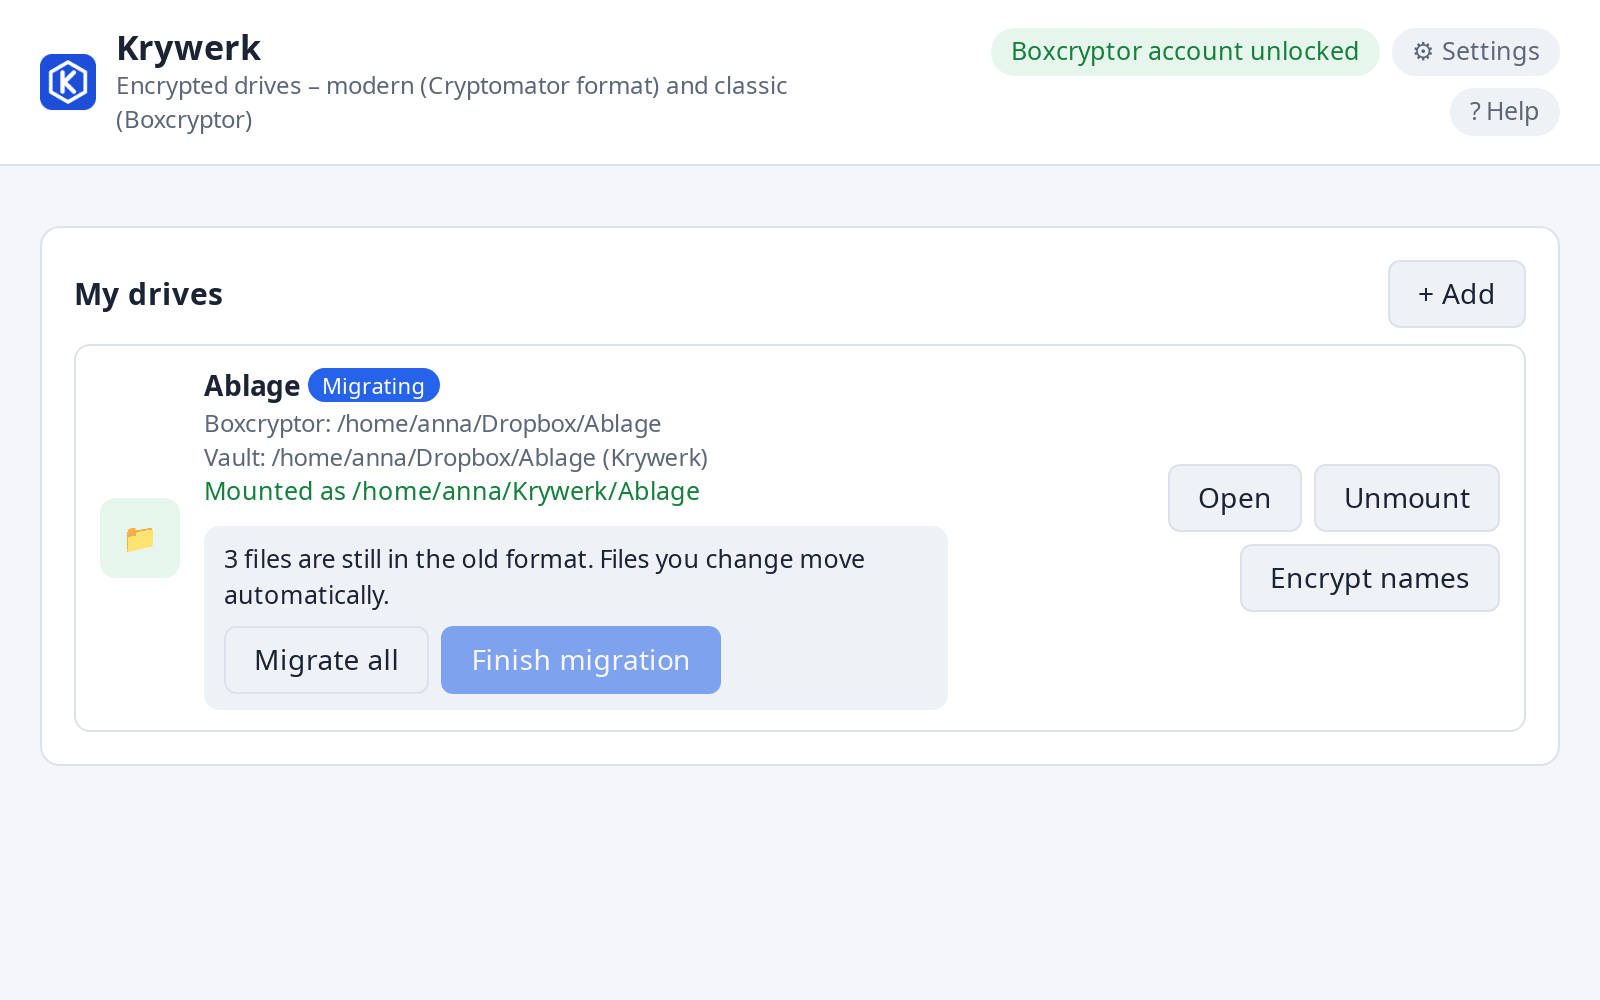This screenshot has height=1000, width=1600.
Task: Open the Help page
Action: (1505, 112)
